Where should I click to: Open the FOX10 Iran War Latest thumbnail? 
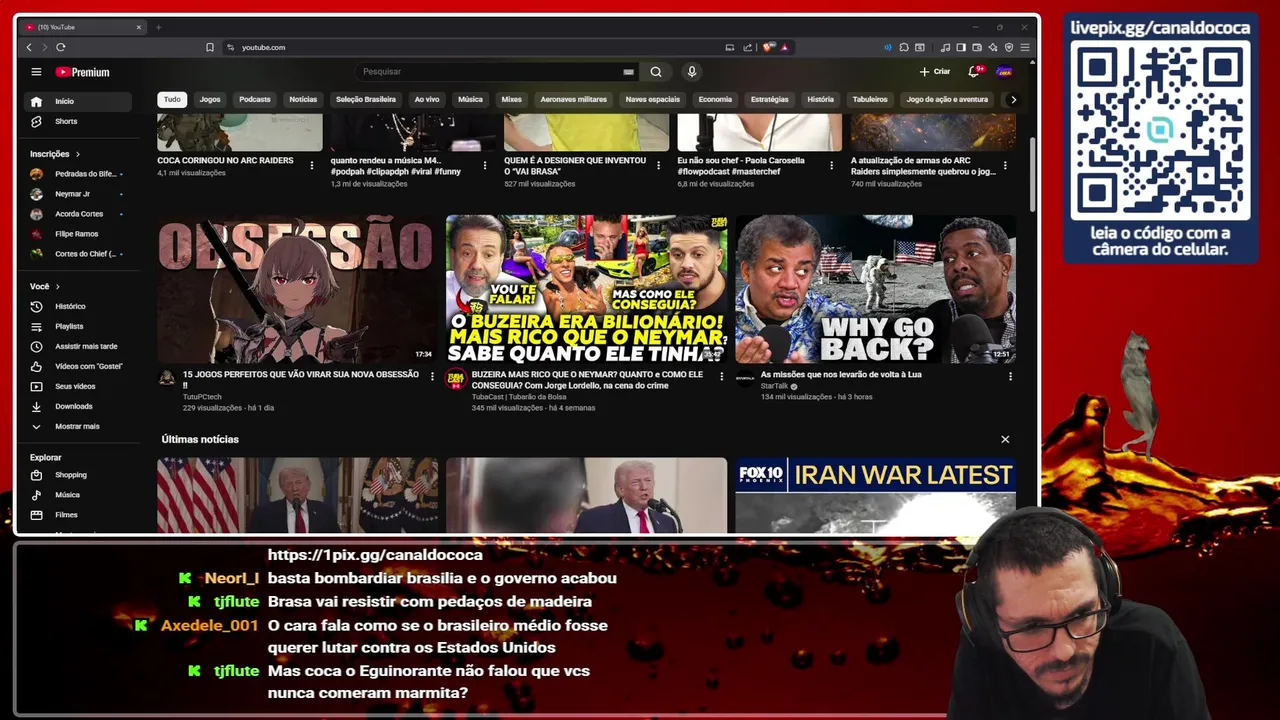coord(875,495)
